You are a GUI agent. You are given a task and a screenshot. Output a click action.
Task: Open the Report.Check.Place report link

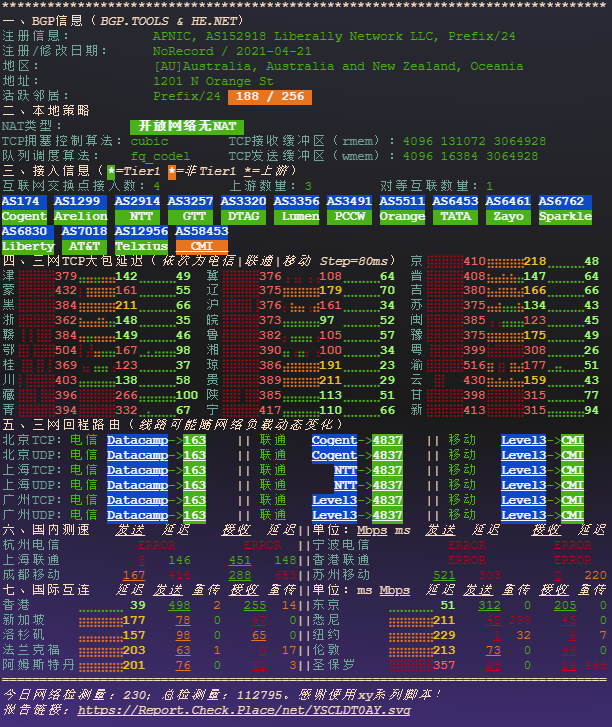click(244, 710)
